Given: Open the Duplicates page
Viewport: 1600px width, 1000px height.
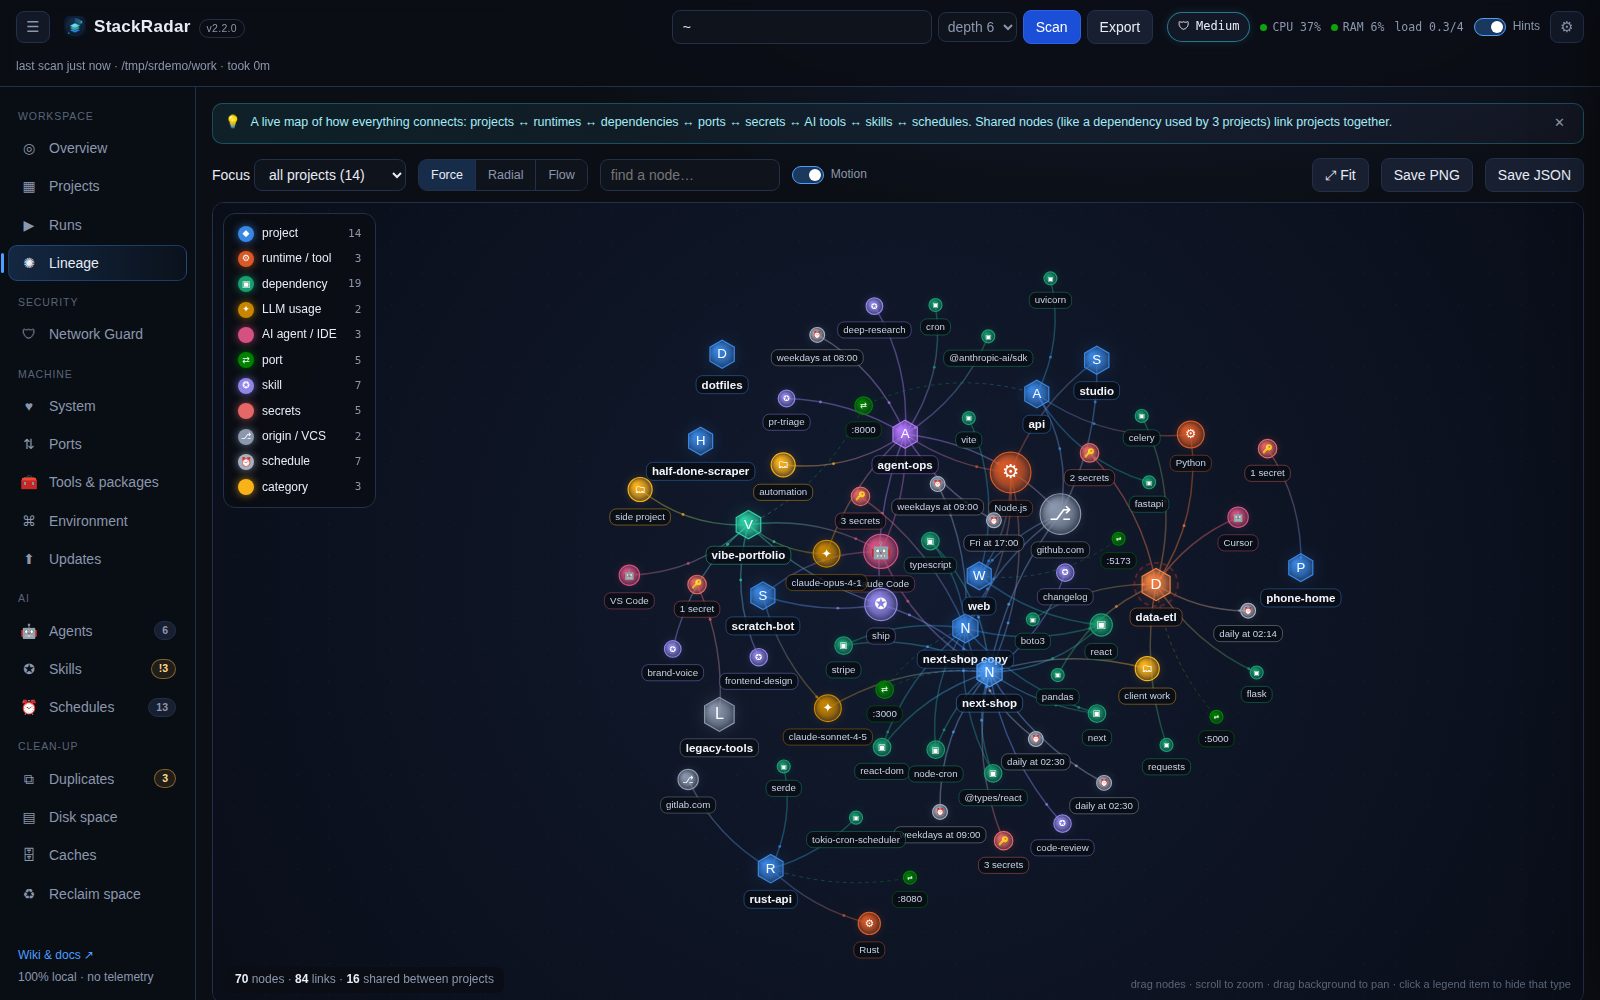Looking at the screenshot, I should pyautogui.click(x=97, y=779).
